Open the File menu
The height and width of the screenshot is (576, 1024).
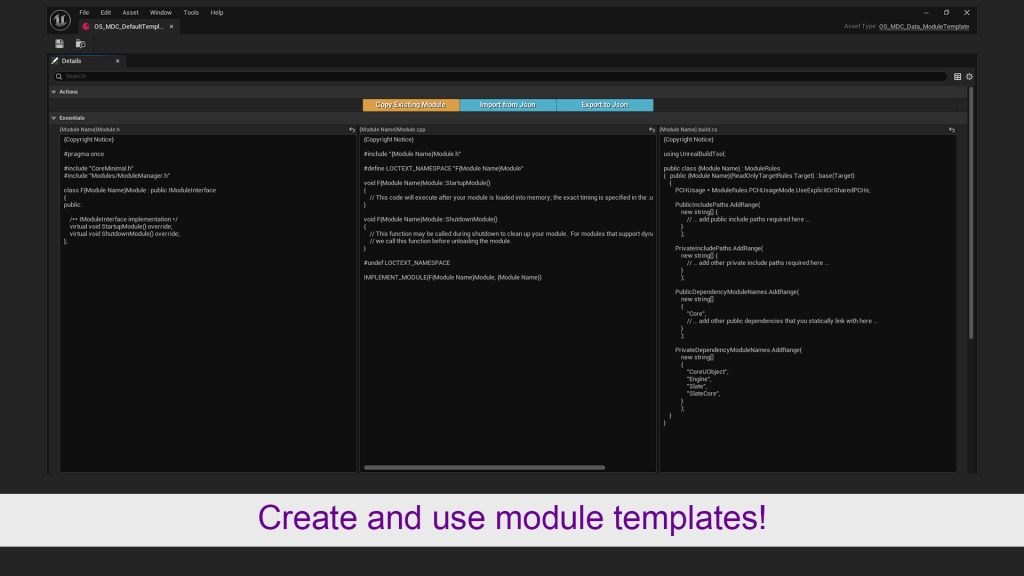pos(84,13)
